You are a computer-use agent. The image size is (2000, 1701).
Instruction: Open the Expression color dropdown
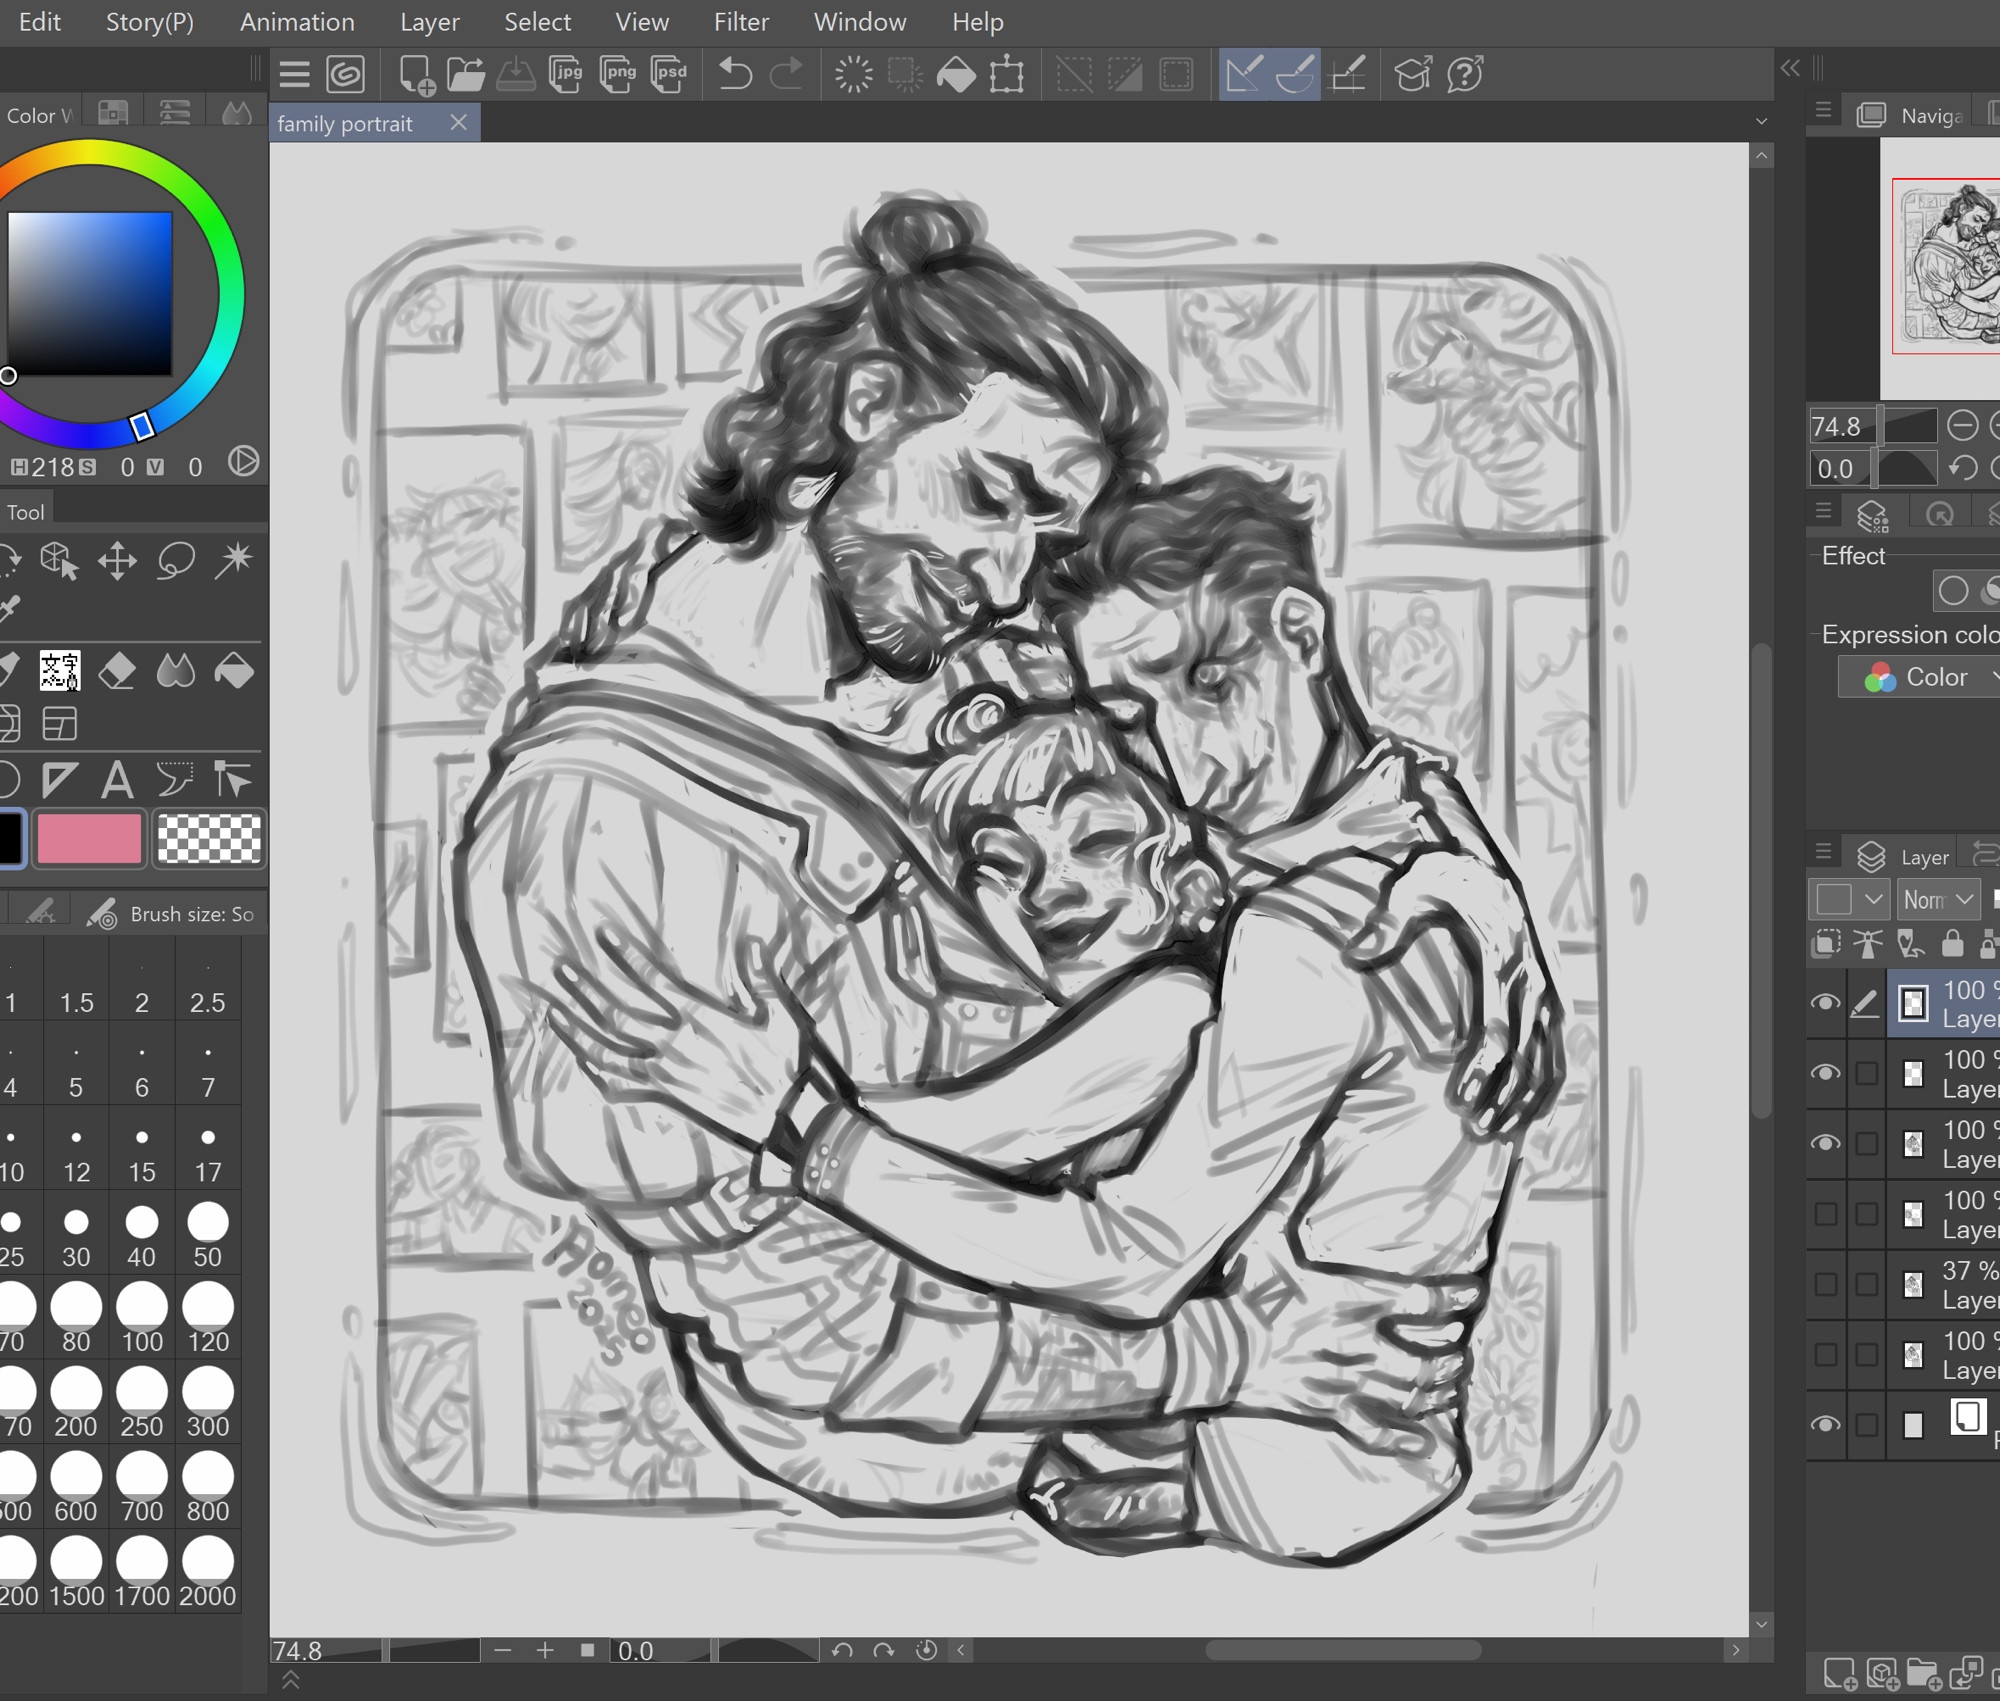coord(1919,677)
